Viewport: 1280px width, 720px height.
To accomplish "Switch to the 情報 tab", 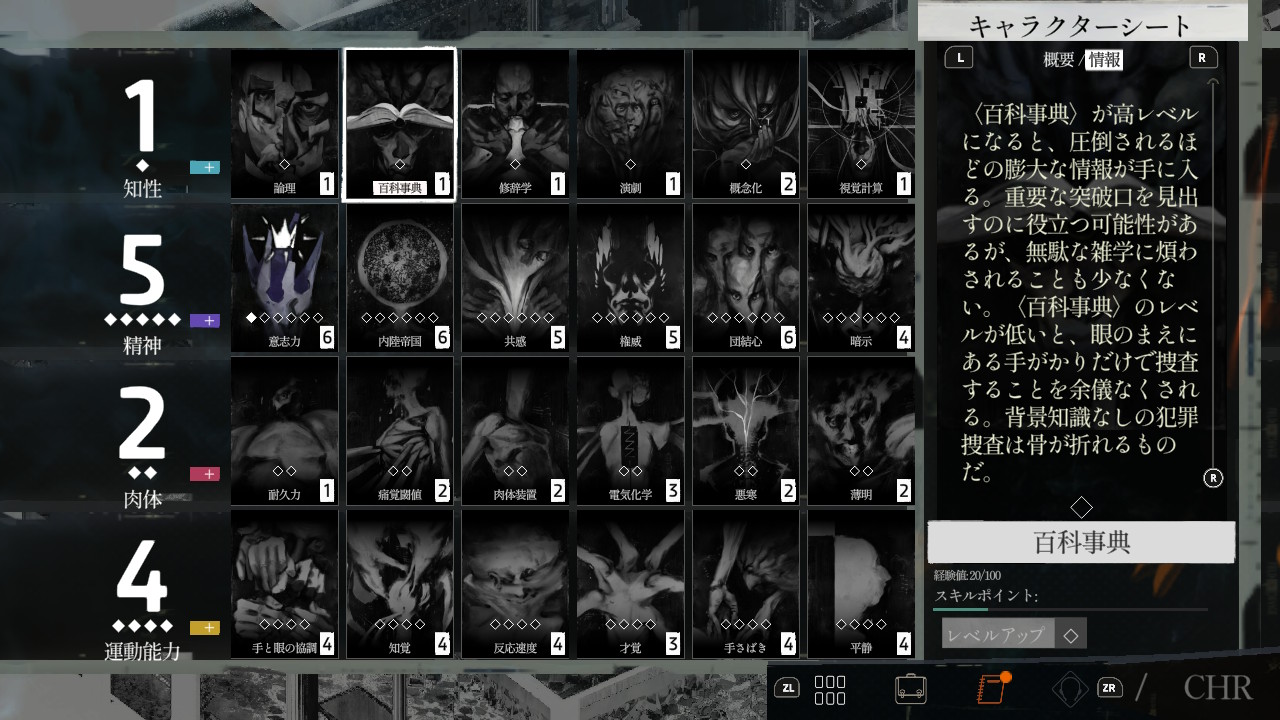I will pos(1105,60).
